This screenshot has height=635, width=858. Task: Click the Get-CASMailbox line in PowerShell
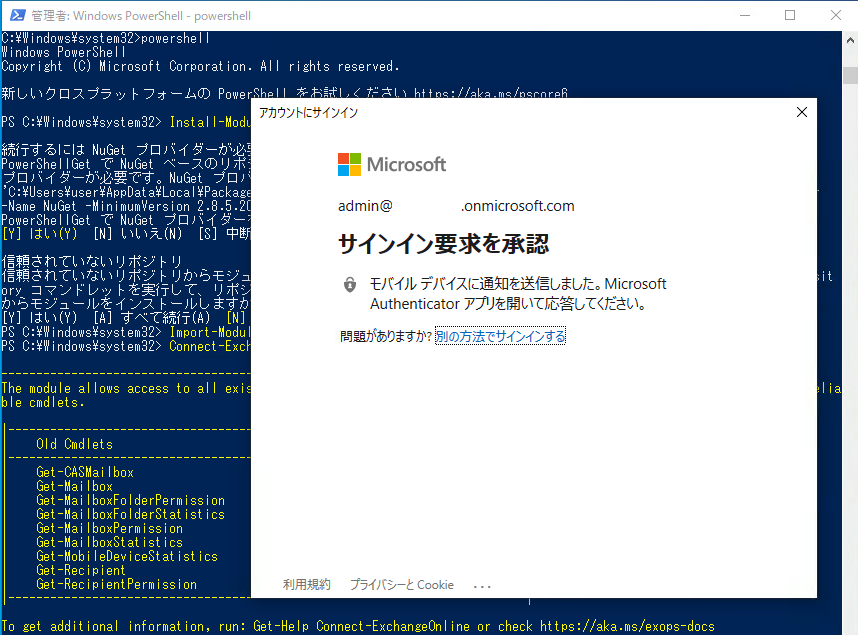(x=85, y=472)
